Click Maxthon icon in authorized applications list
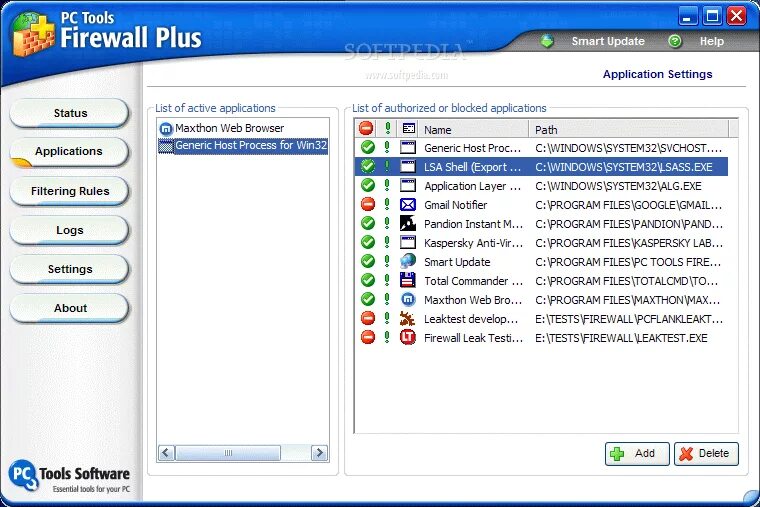Image resolution: width=760 pixels, height=507 pixels. pos(408,300)
